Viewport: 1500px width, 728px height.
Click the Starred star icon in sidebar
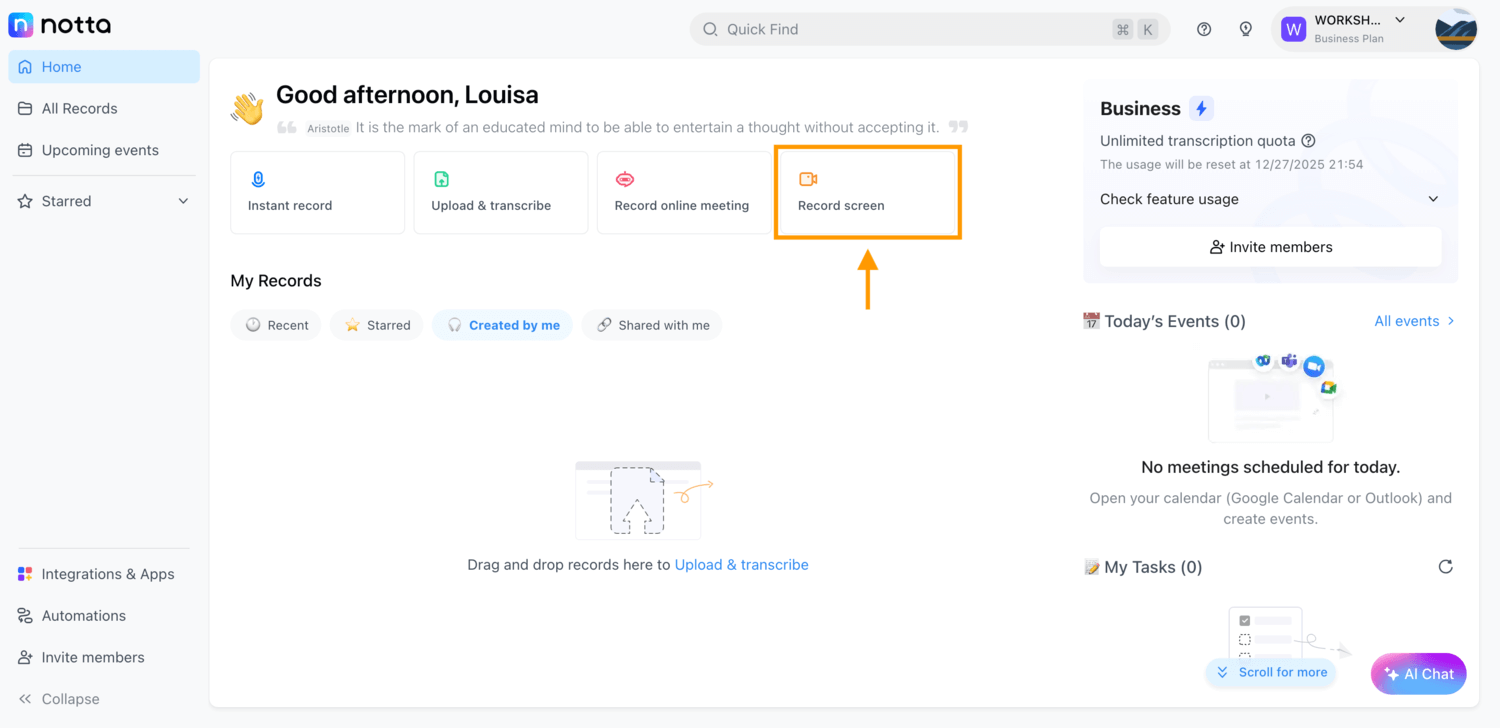(x=25, y=201)
